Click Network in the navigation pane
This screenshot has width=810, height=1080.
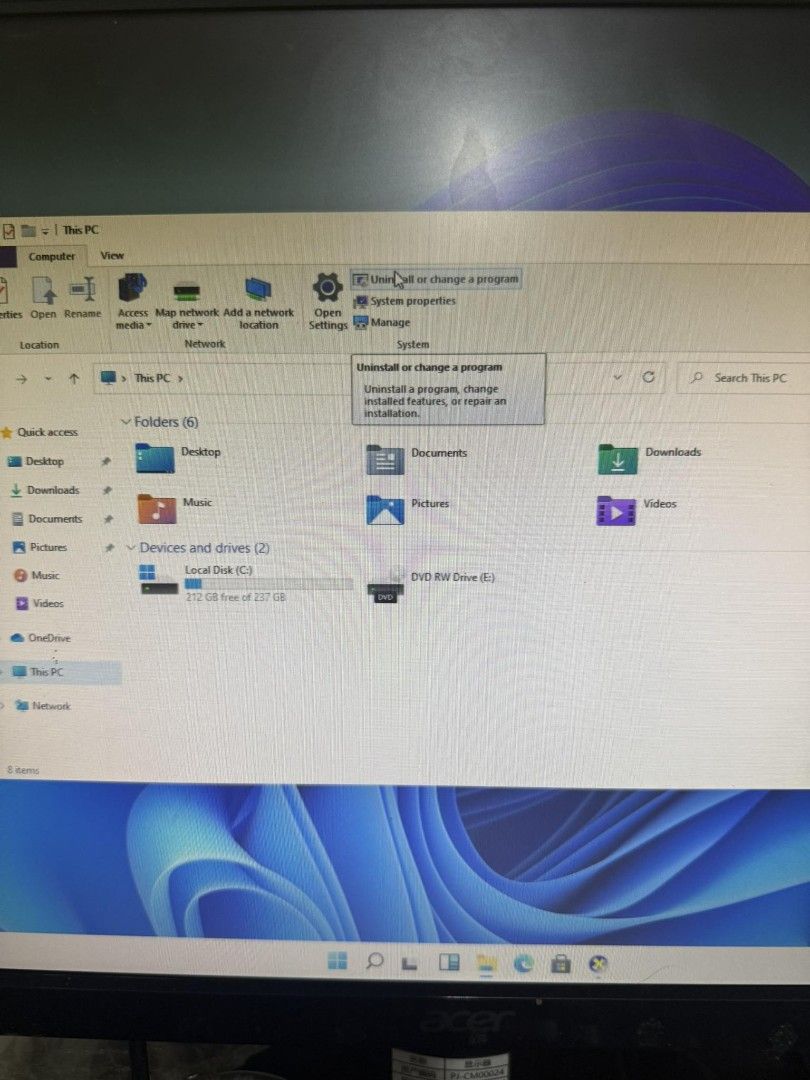point(50,706)
